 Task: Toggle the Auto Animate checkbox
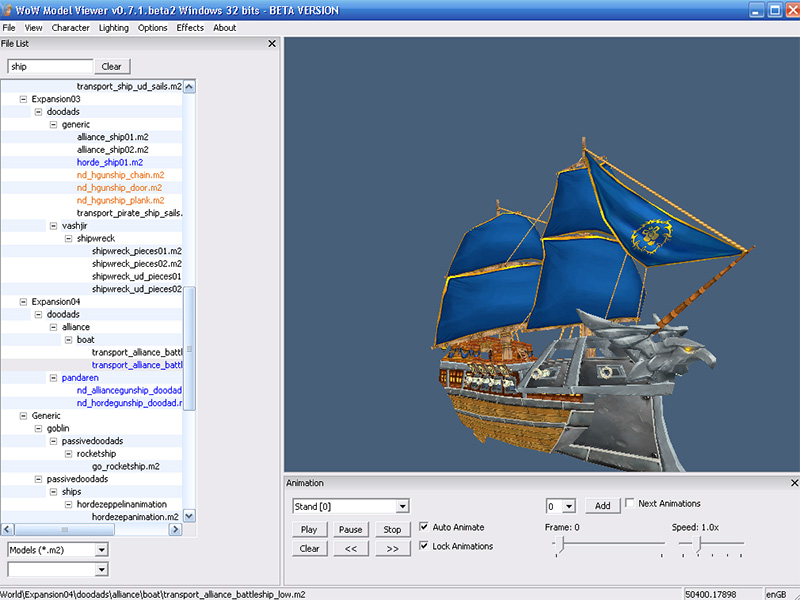click(423, 527)
